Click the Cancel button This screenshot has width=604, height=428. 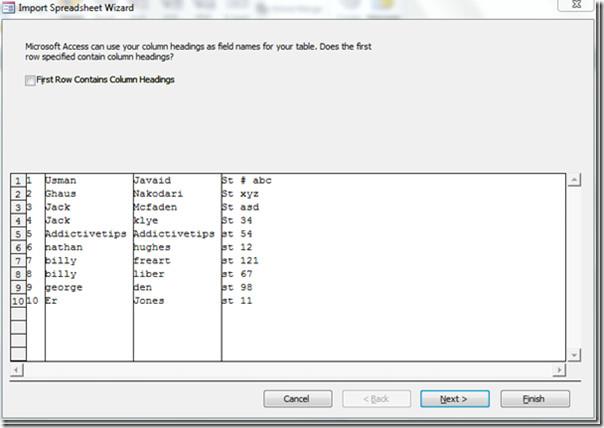pyautogui.click(x=298, y=399)
